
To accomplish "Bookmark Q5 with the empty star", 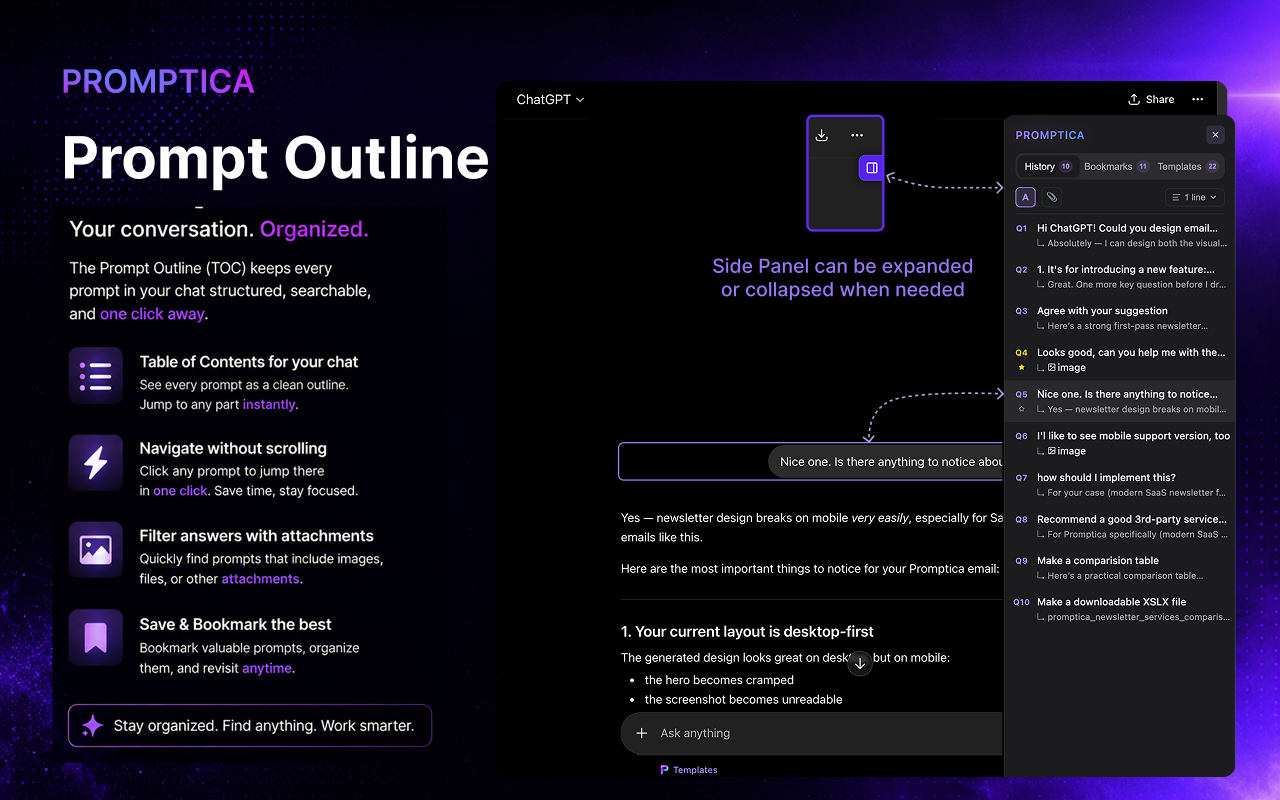I will click(x=1021, y=409).
